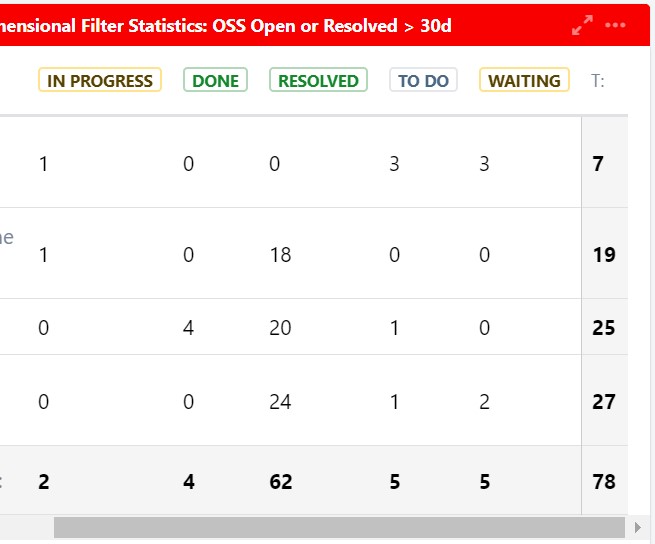655x544 pixels.
Task: Open the RESOLVED count 24
Action: pyautogui.click(x=280, y=402)
